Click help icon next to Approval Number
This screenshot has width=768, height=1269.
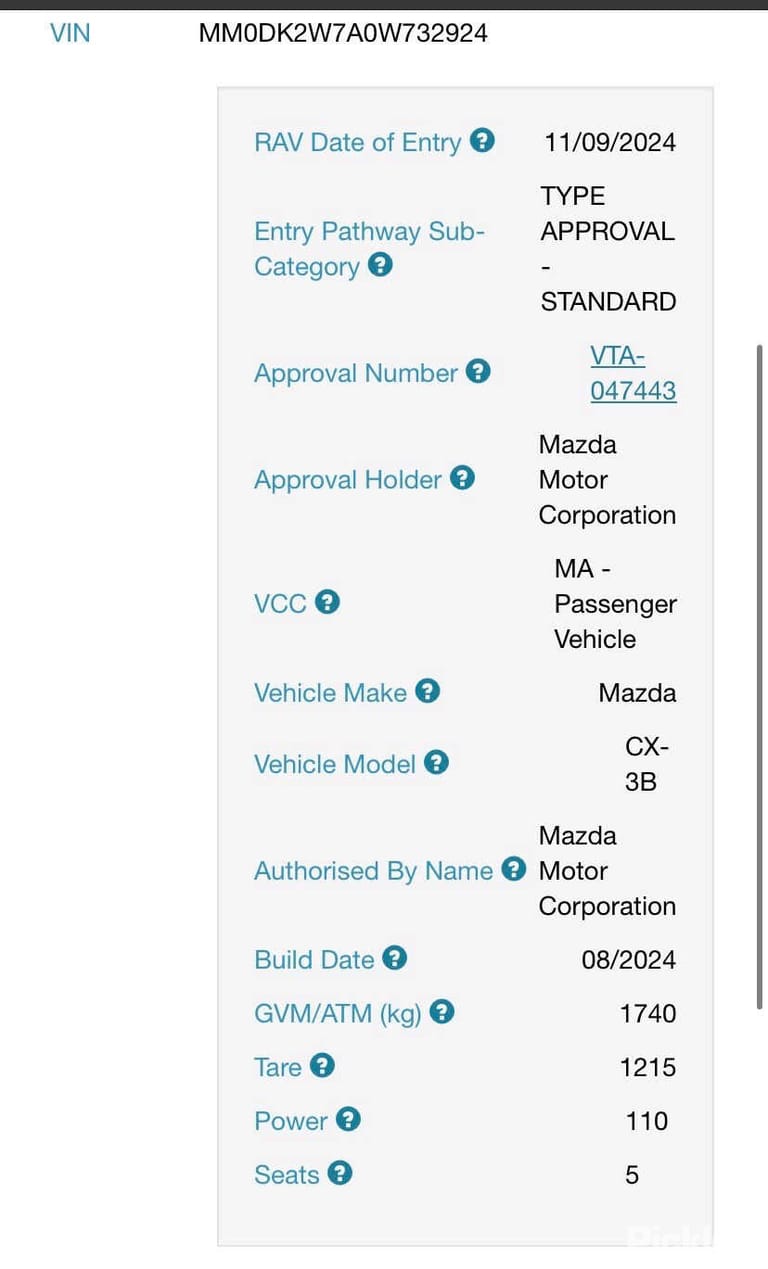pyautogui.click(x=479, y=372)
